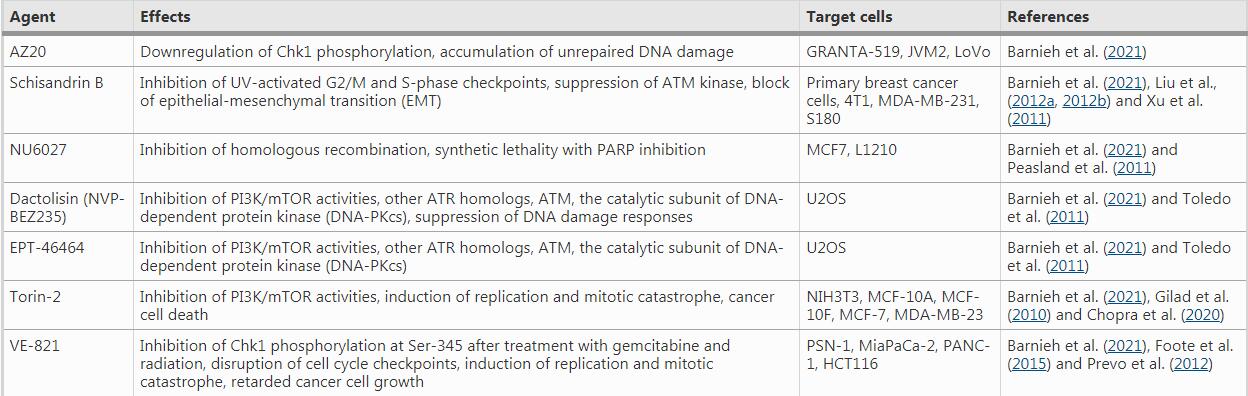1248x396 pixels.
Task: Click the Target cells column header
Action: click(849, 17)
